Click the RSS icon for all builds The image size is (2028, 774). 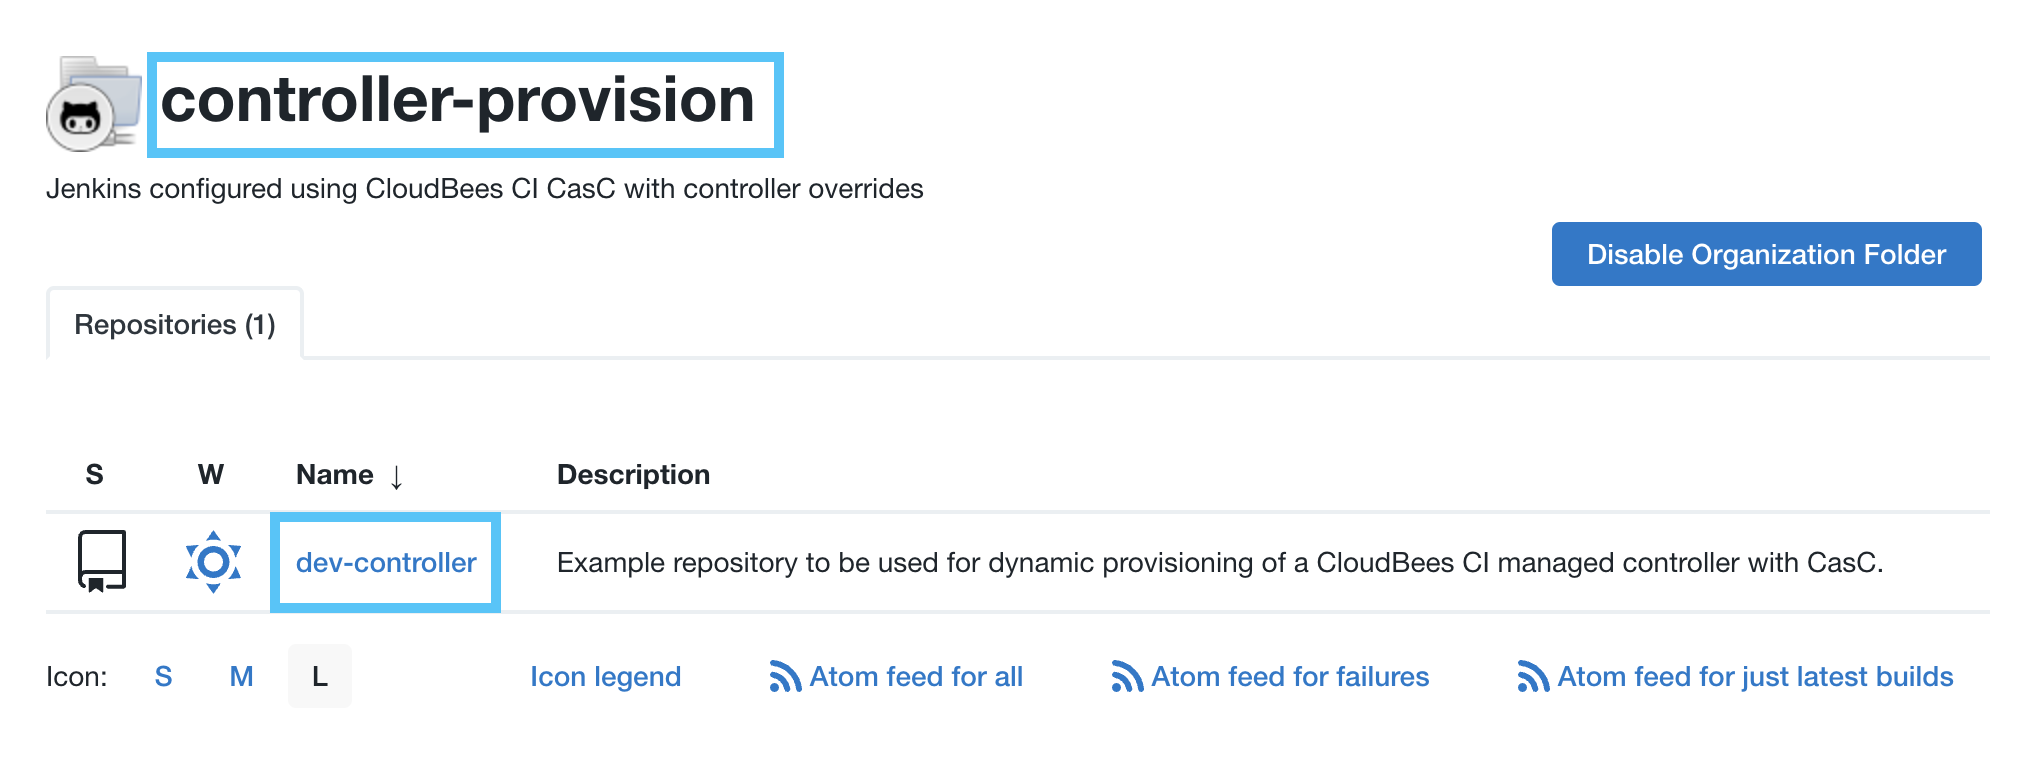pyautogui.click(x=785, y=677)
